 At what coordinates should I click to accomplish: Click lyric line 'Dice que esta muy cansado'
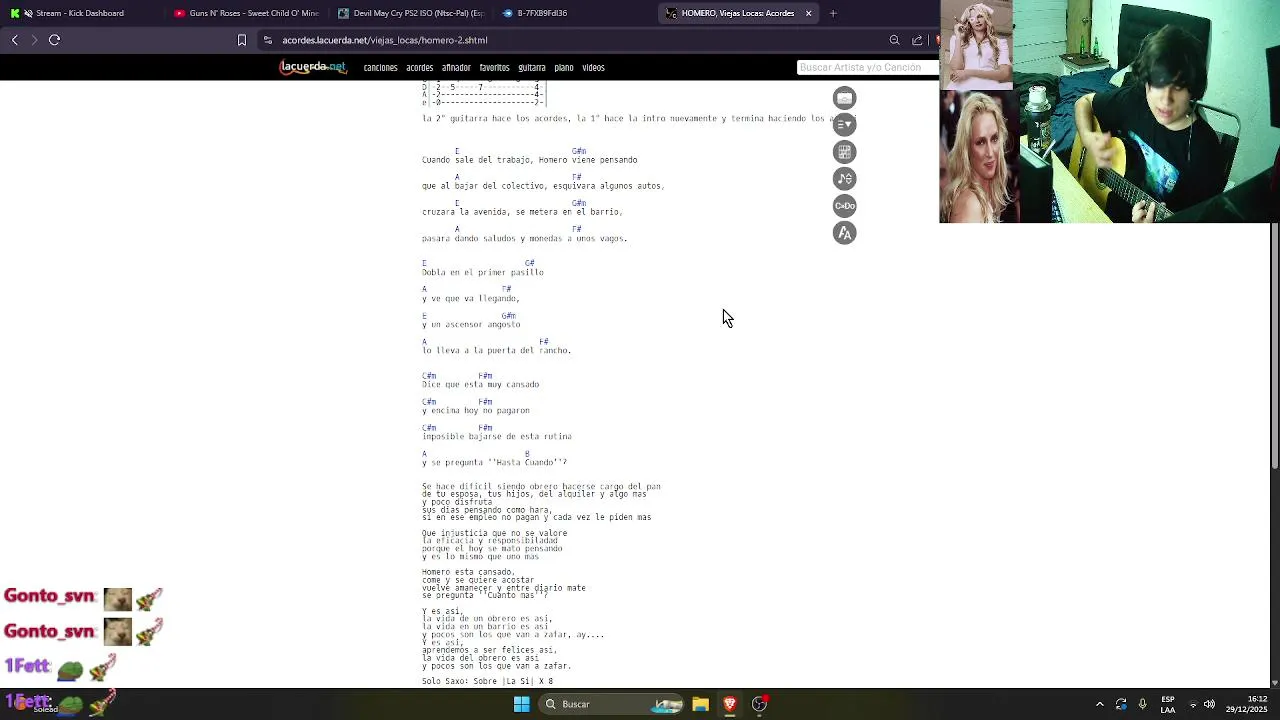pyautogui.click(x=480, y=384)
